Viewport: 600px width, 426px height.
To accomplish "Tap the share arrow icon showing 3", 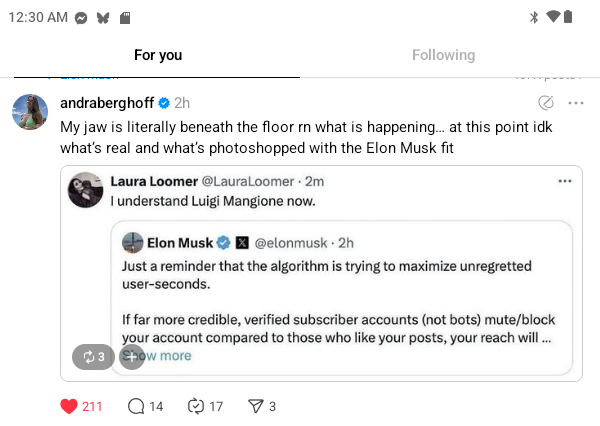I will (x=255, y=406).
